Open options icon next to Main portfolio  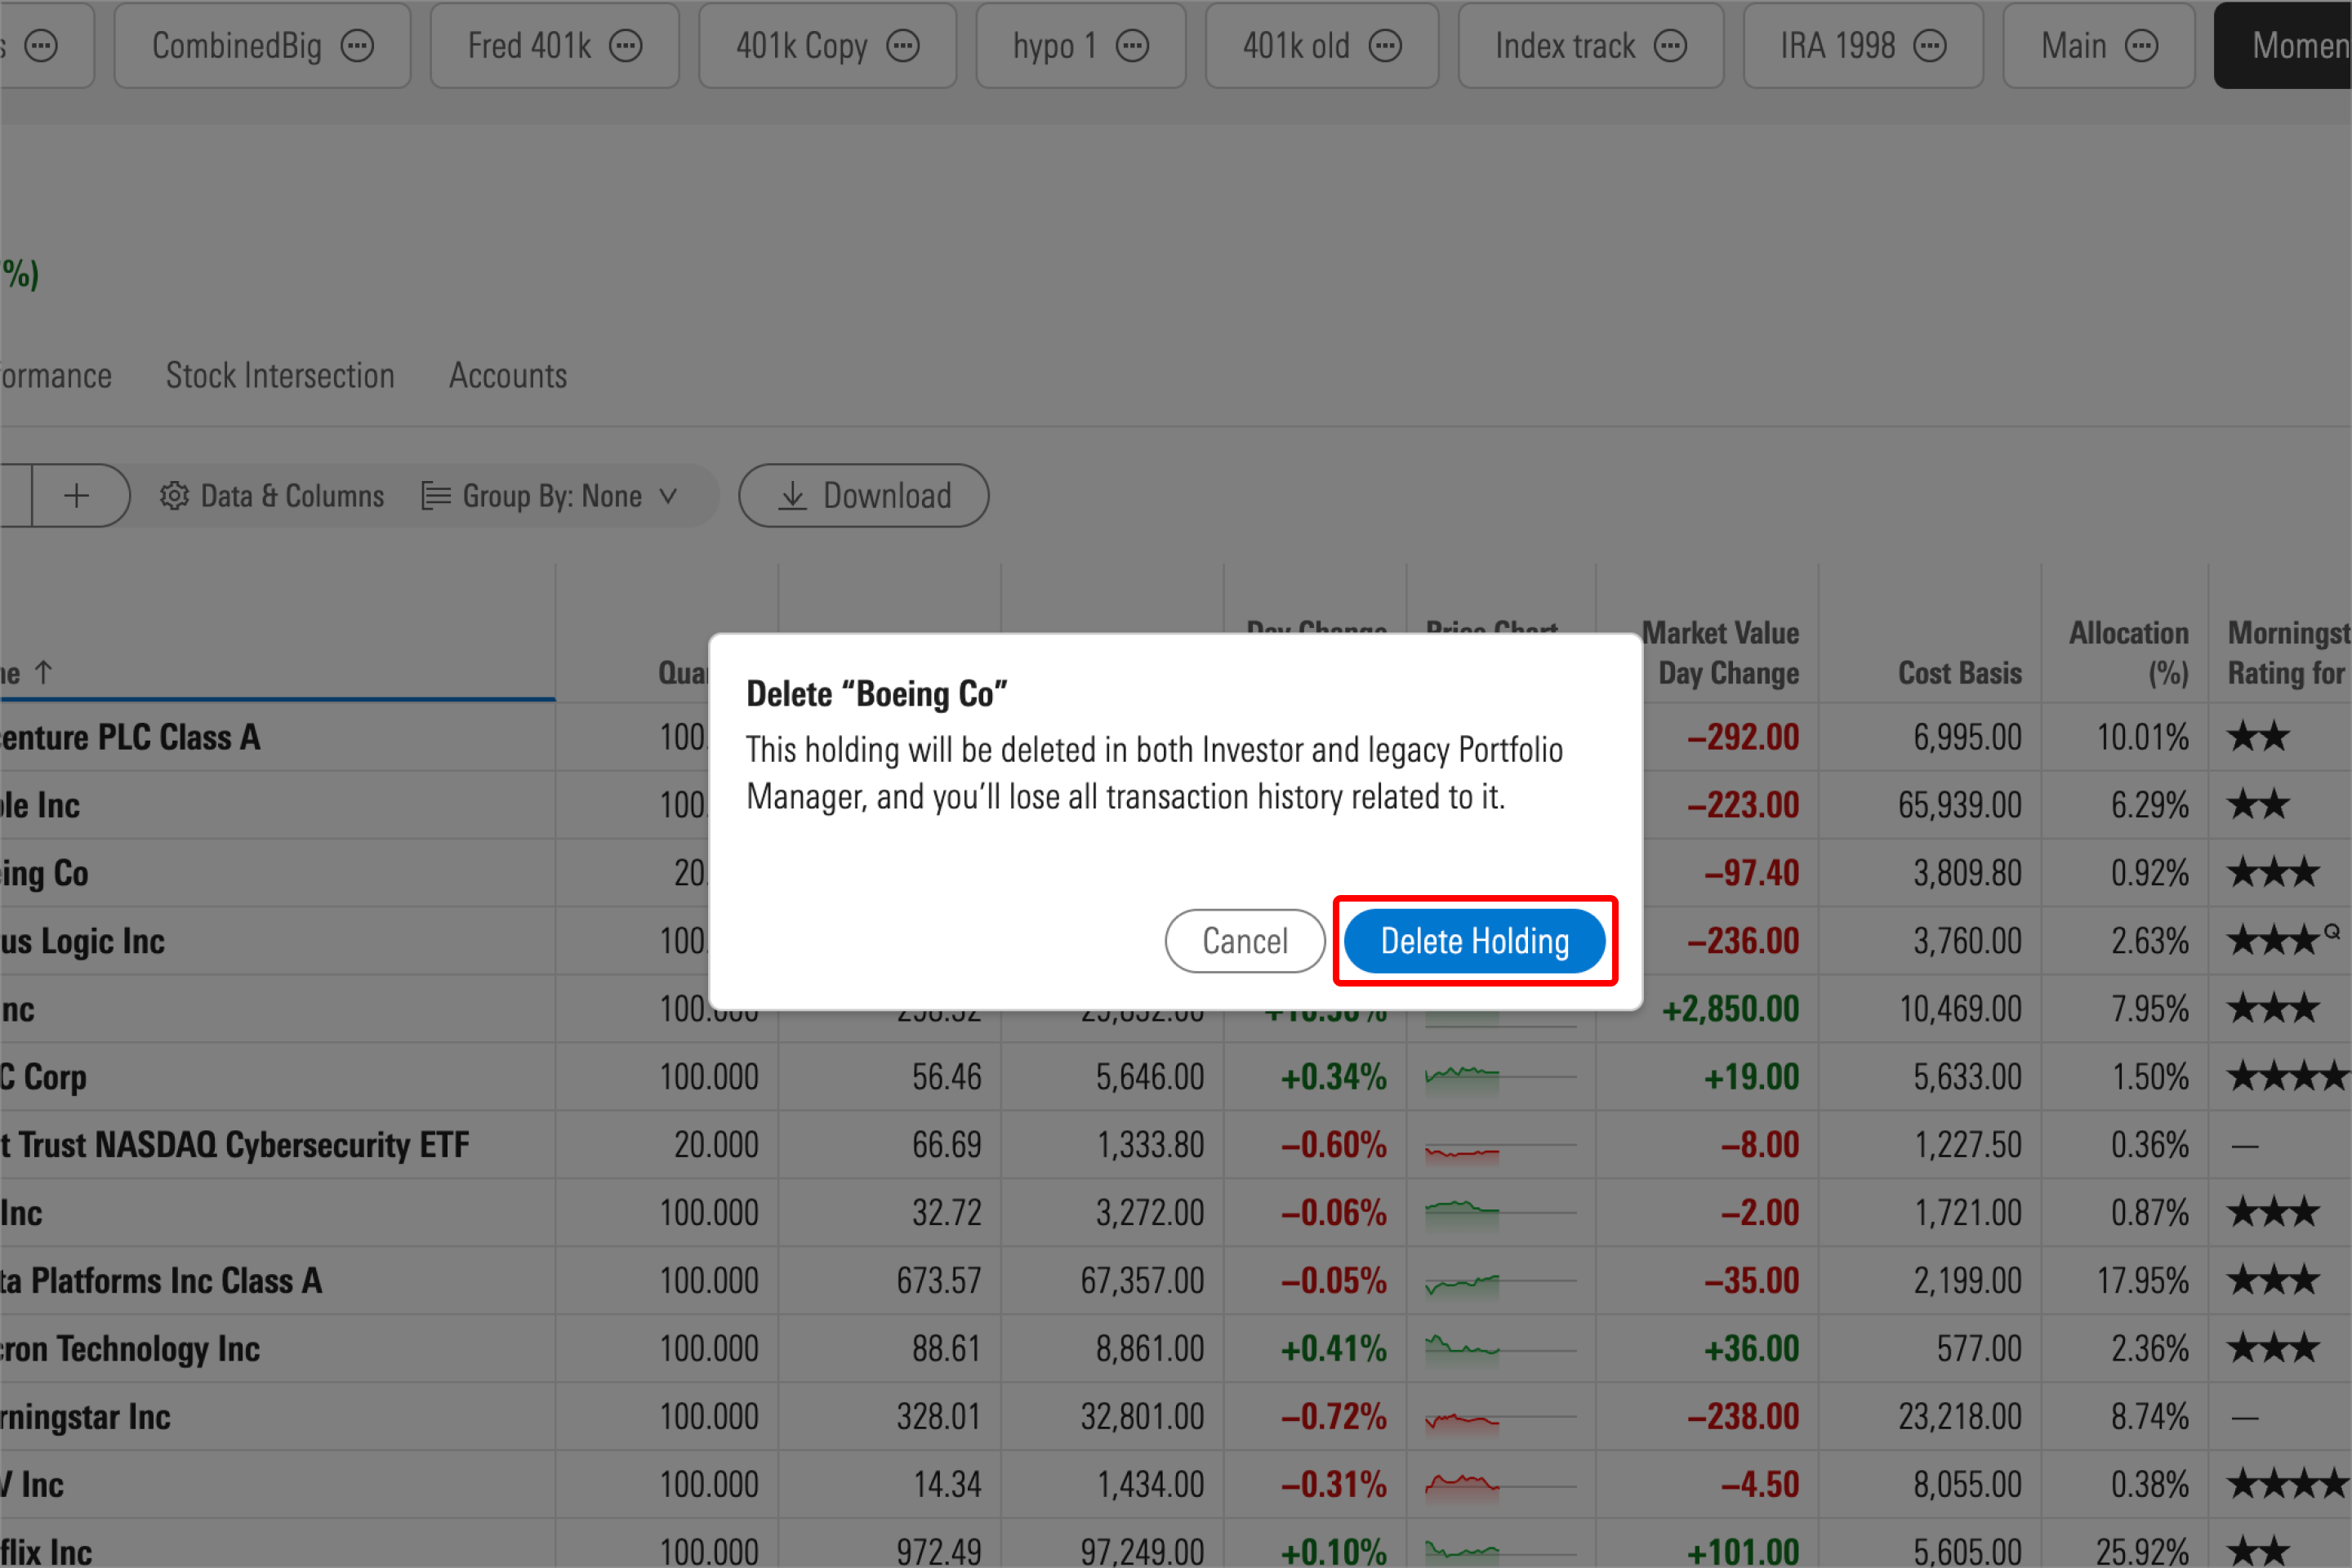[2141, 46]
